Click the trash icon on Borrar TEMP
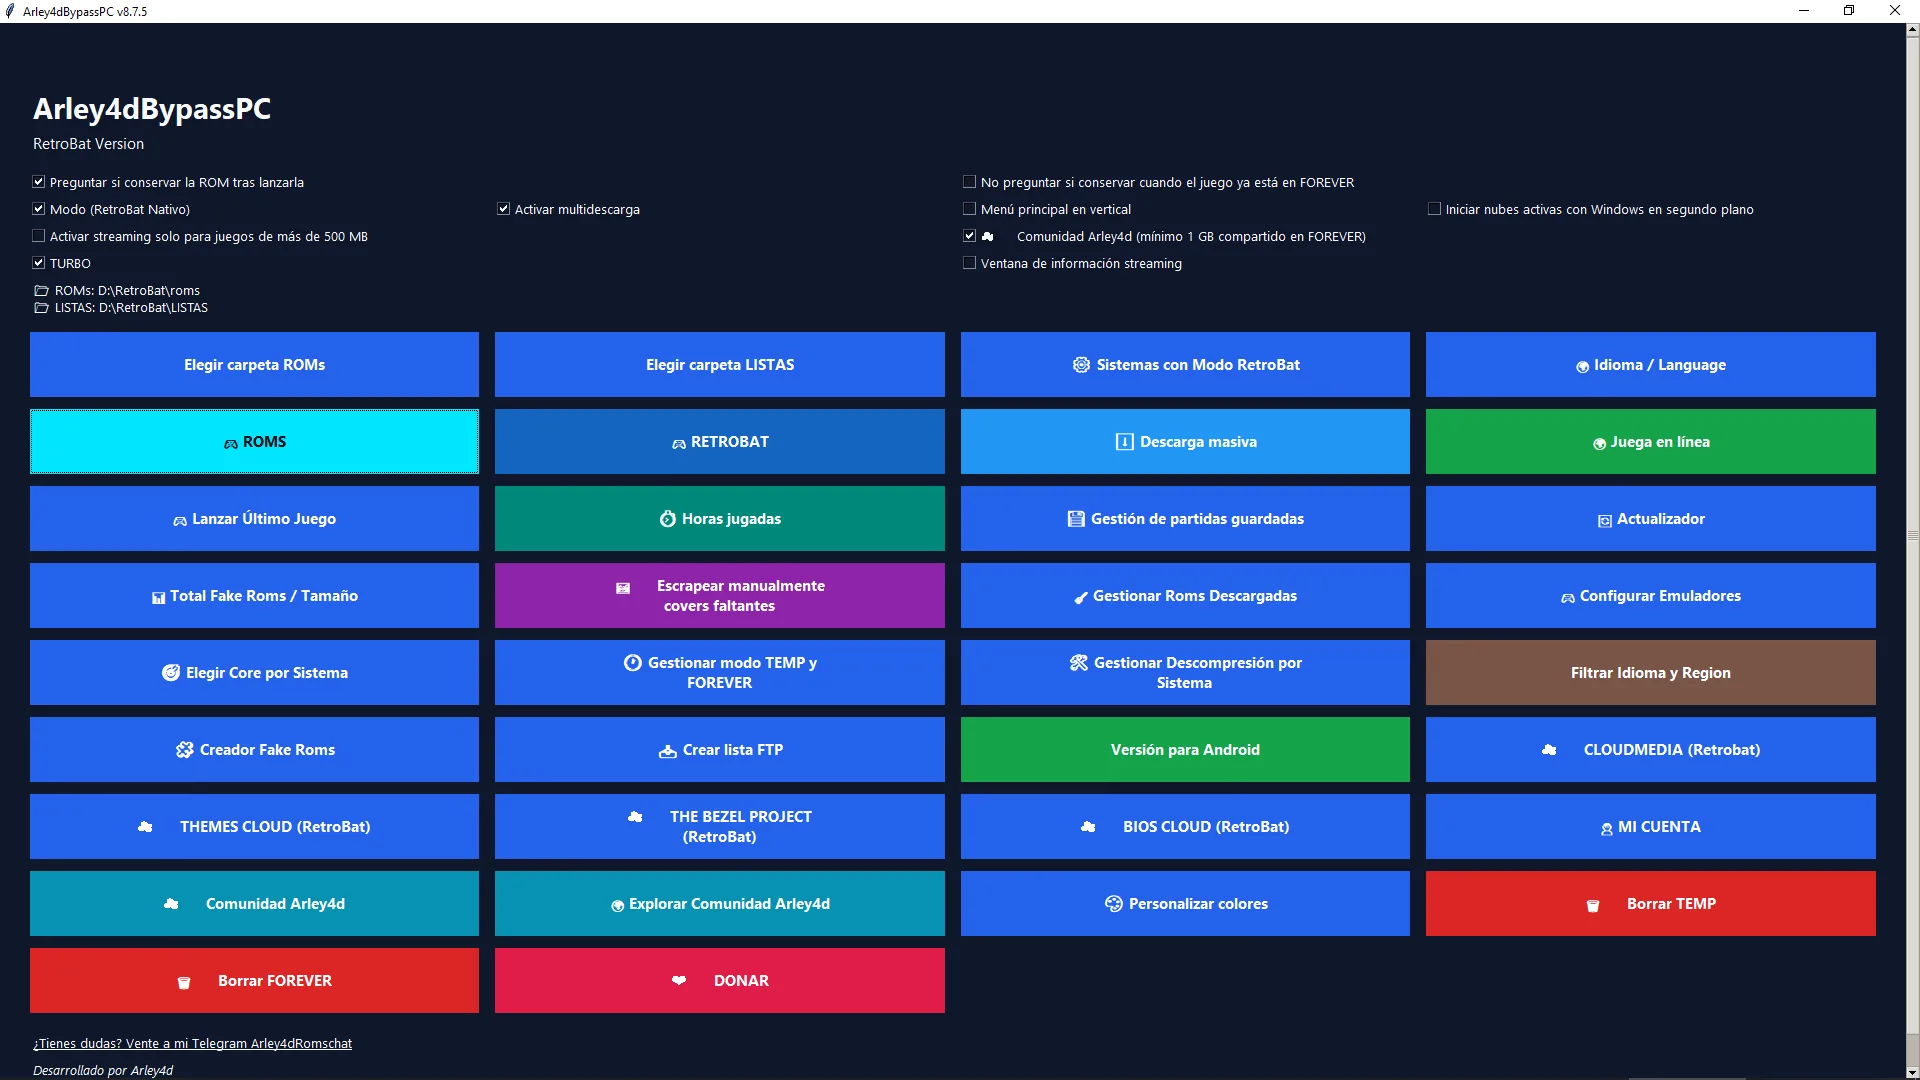Image resolution: width=1920 pixels, height=1080 pixels. point(1593,905)
